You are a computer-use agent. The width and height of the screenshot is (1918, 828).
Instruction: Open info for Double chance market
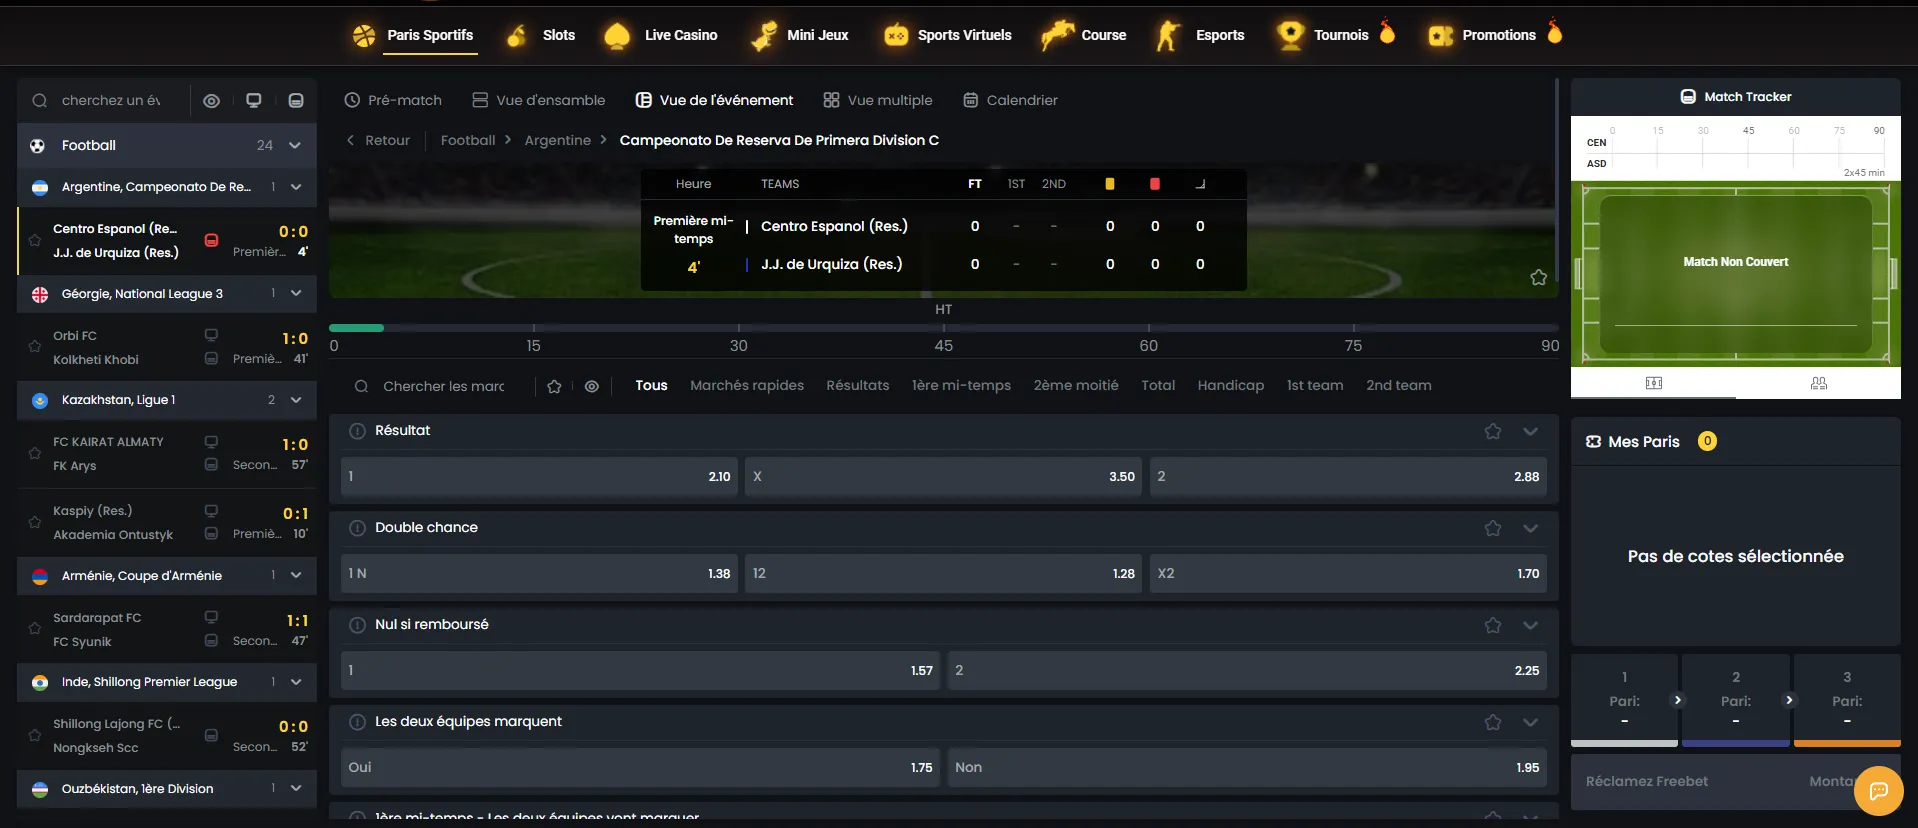pos(357,528)
